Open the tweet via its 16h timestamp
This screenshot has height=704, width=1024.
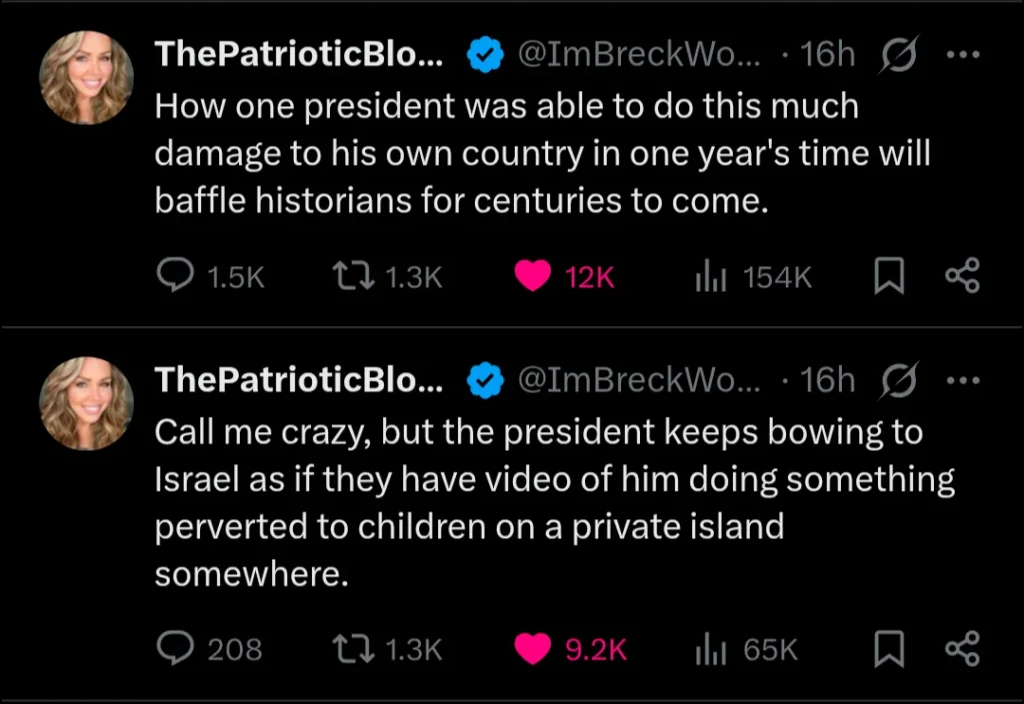828,55
